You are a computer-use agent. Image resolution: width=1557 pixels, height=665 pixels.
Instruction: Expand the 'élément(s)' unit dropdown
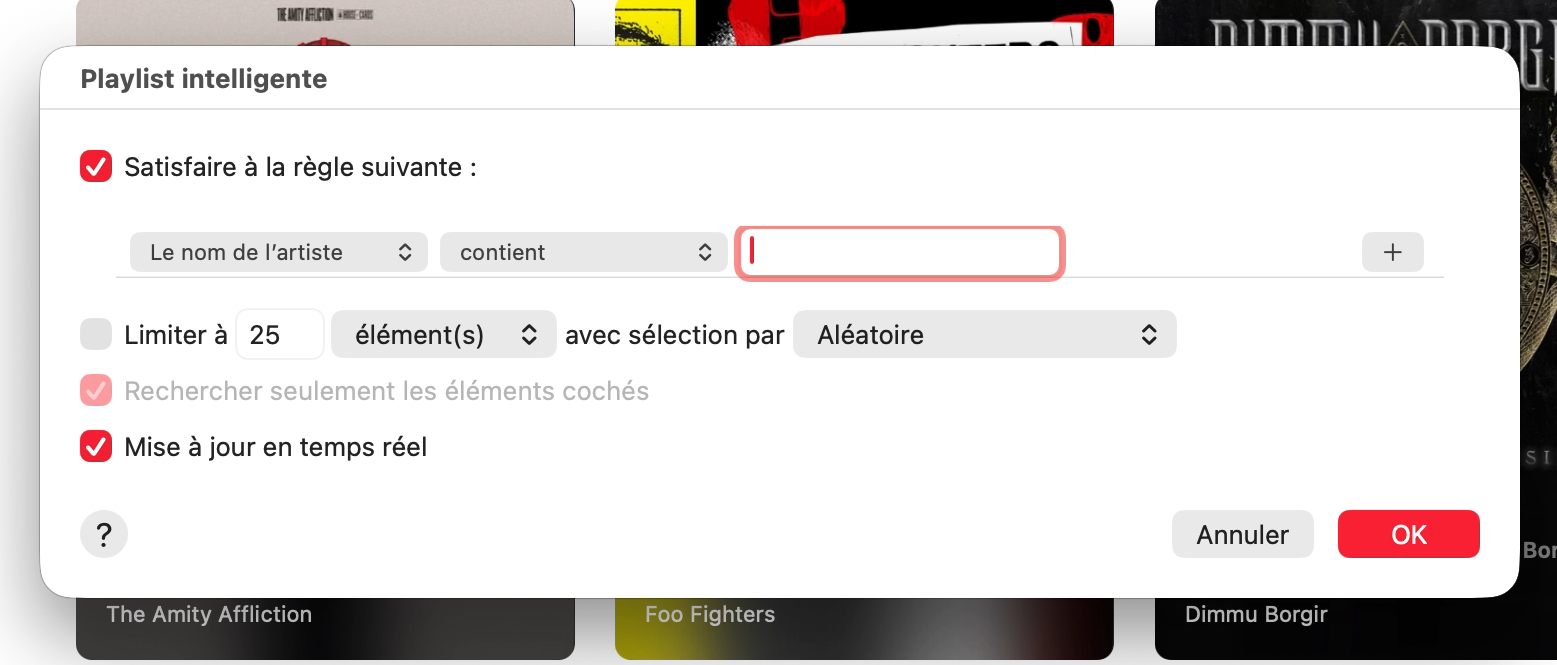point(444,335)
